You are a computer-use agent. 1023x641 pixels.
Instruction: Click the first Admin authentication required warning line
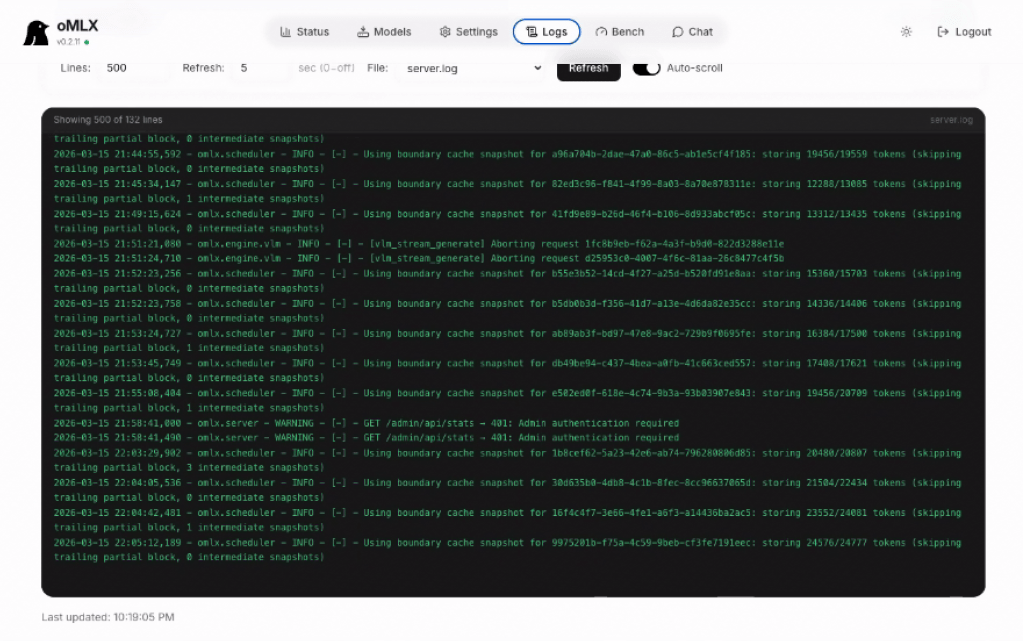click(x=366, y=423)
